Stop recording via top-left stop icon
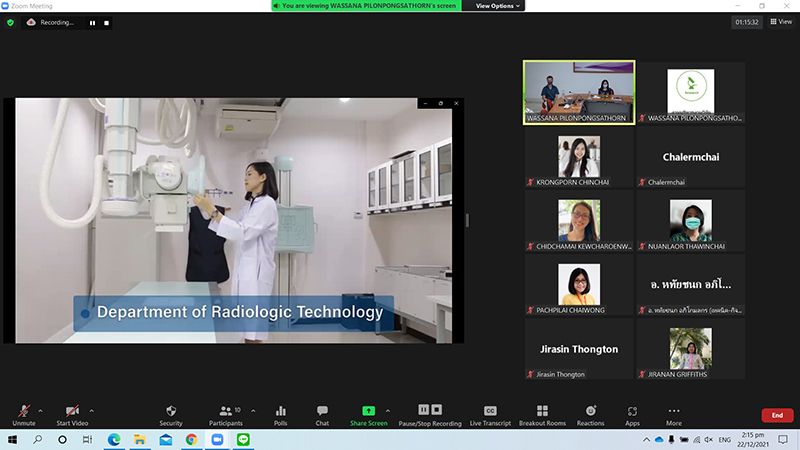Image resolution: width=800 pixels, height=450 pixels. click(106, 23)
